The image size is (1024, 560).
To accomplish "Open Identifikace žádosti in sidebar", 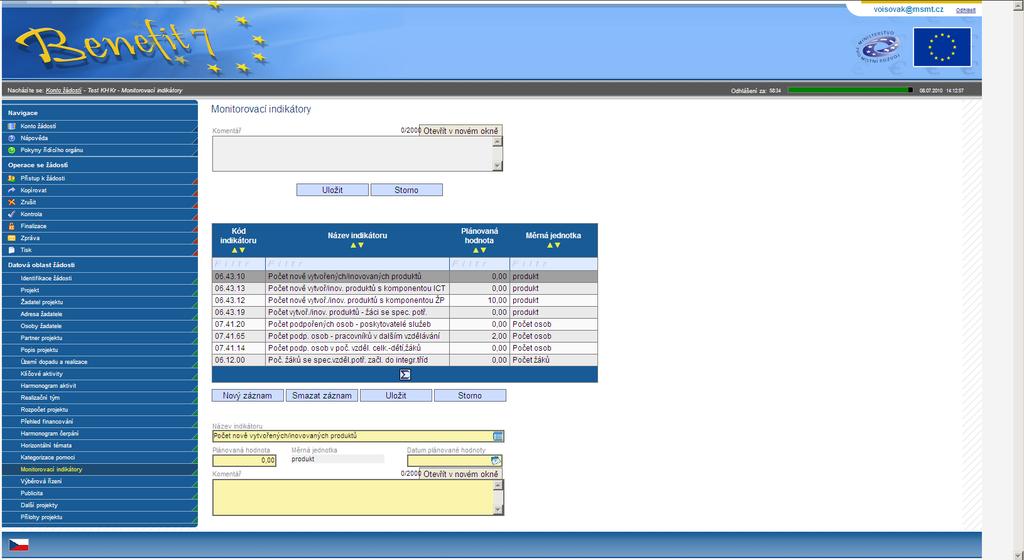I will 46,278.
